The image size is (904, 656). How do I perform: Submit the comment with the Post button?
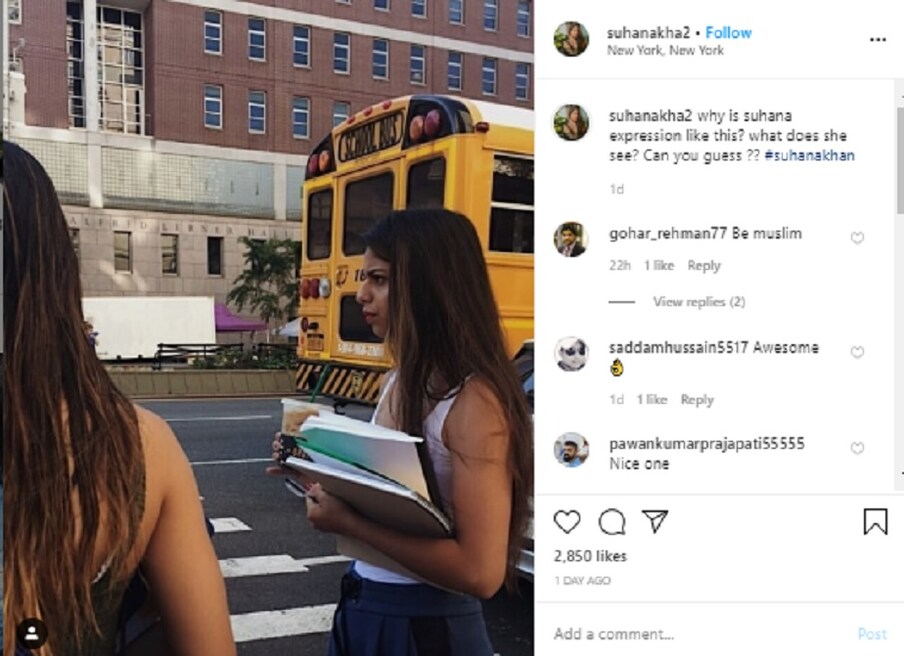click(872, 634)
